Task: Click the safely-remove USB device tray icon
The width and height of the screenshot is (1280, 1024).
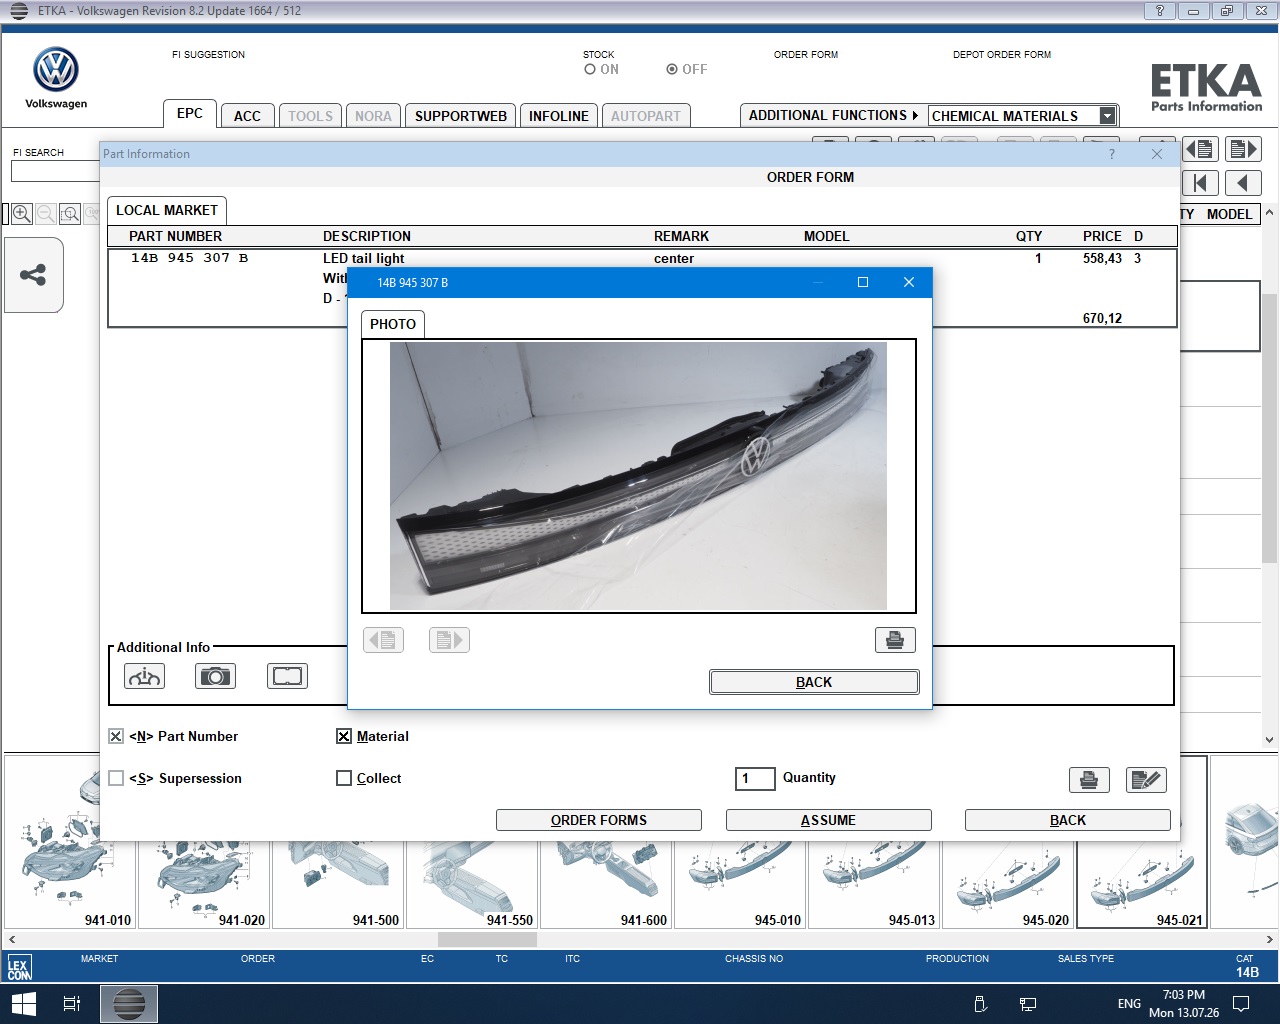Action: click(980, 1004)
